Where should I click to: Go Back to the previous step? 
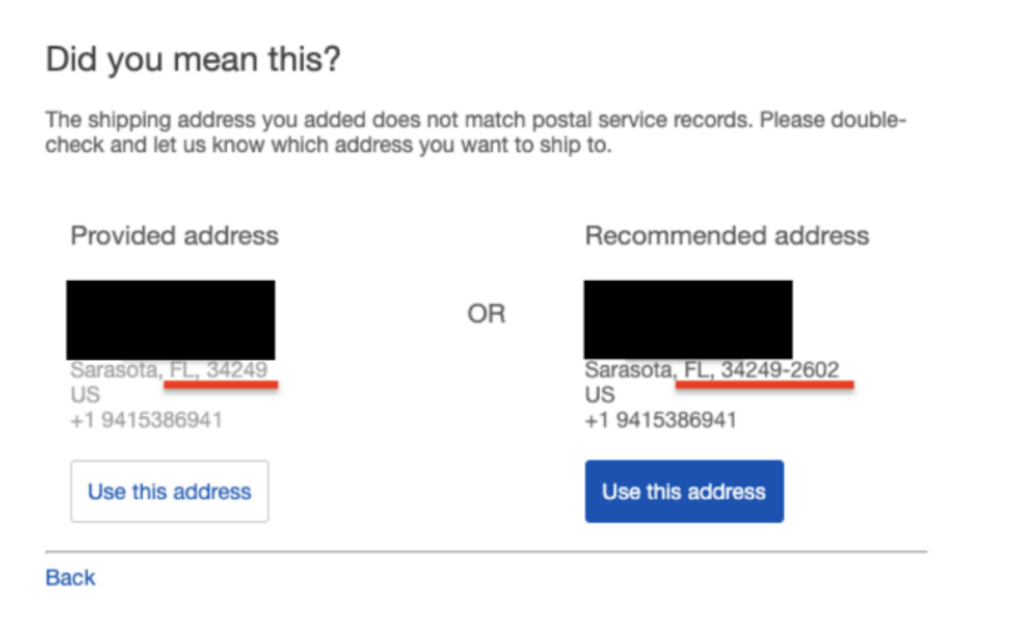point(70,578)
